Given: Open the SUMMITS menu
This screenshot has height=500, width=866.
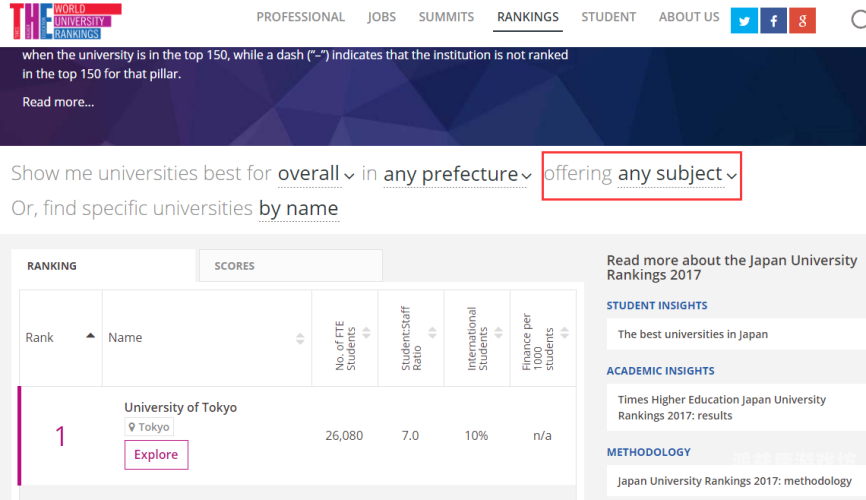Looking at the screenshot, I should [446, 17].
